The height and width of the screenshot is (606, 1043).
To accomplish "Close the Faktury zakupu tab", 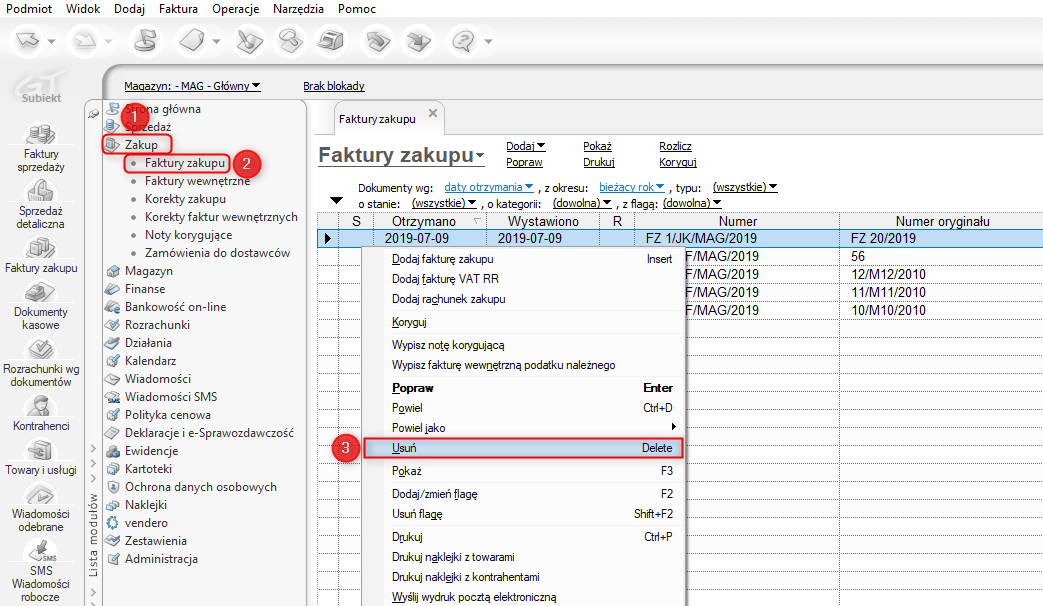I will click(x=432, y=114).
